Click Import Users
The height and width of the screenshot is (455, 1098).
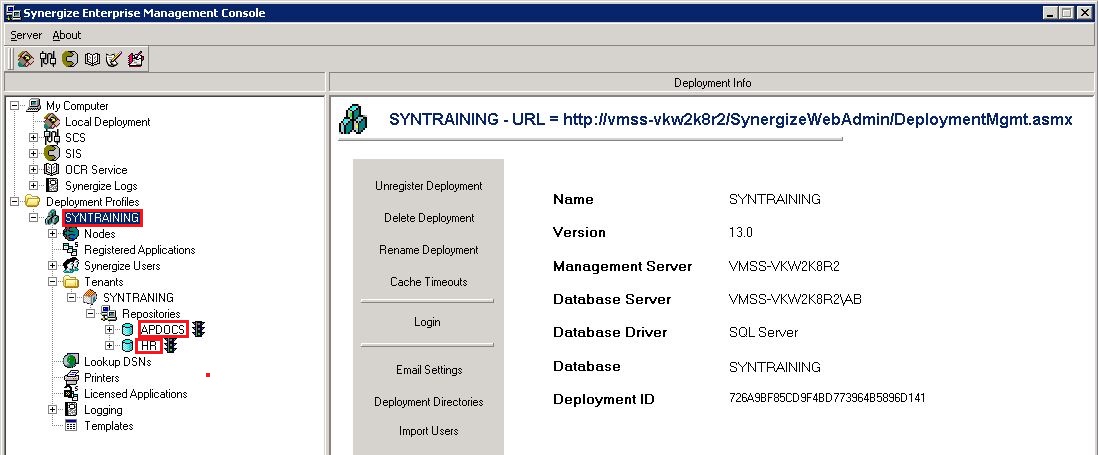coord(429,430)
